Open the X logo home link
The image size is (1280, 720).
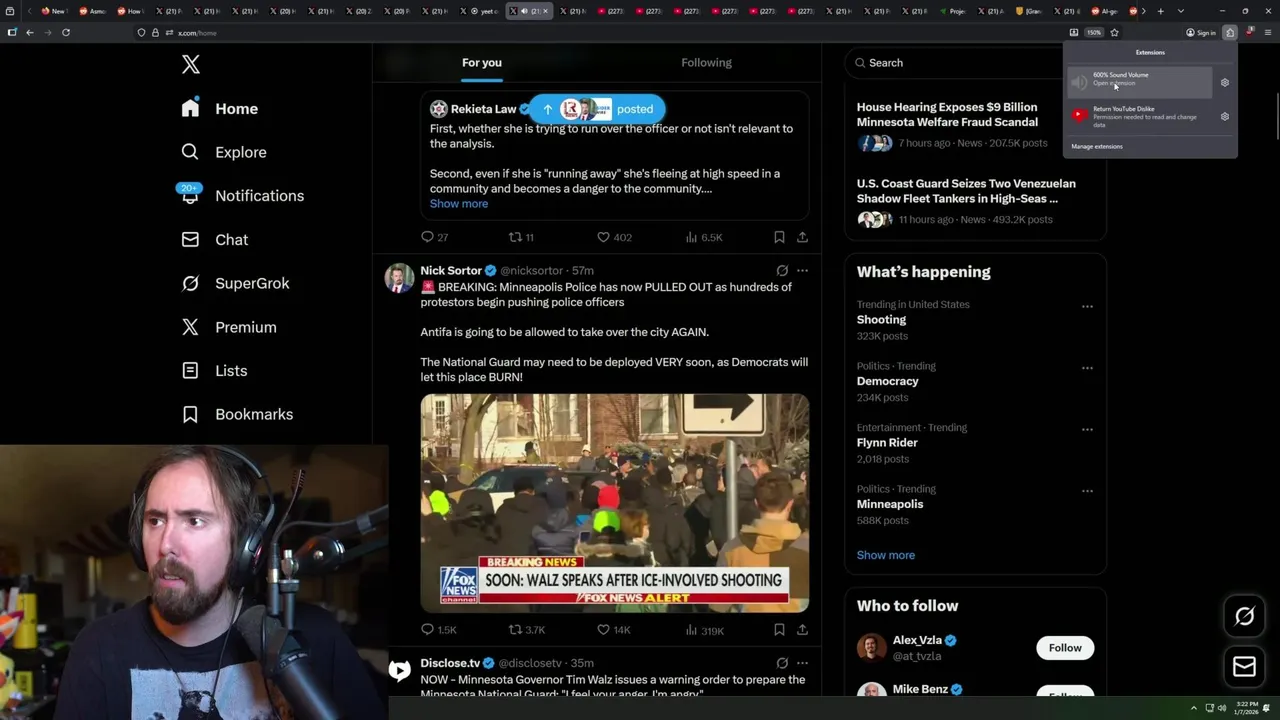pyautogui.click(x=191, y=65)
